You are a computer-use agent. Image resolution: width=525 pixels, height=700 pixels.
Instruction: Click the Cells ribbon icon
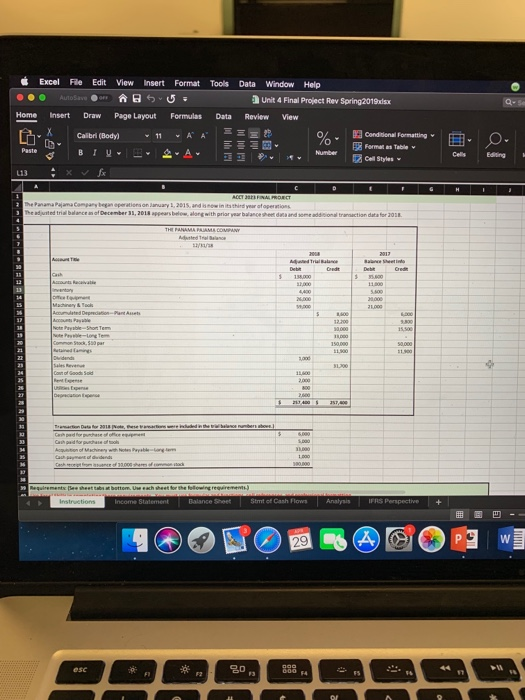pos(457,138)
